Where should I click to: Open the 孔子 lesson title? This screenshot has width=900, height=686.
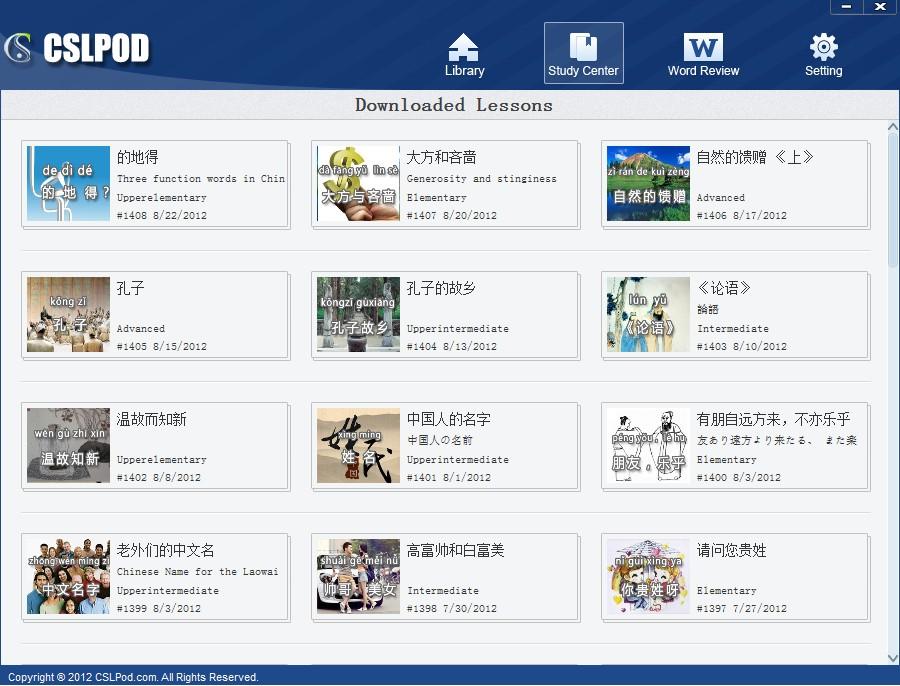(x=131, y=288)
